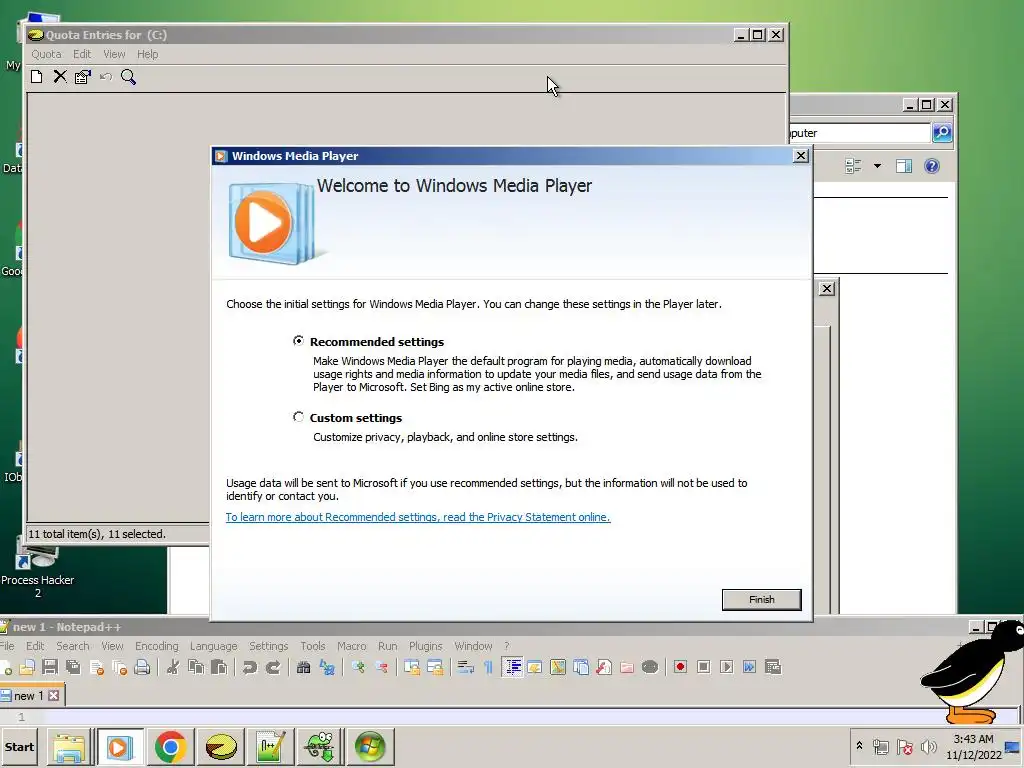Click Notepad++ Record Macro red dot

(680, 667)
